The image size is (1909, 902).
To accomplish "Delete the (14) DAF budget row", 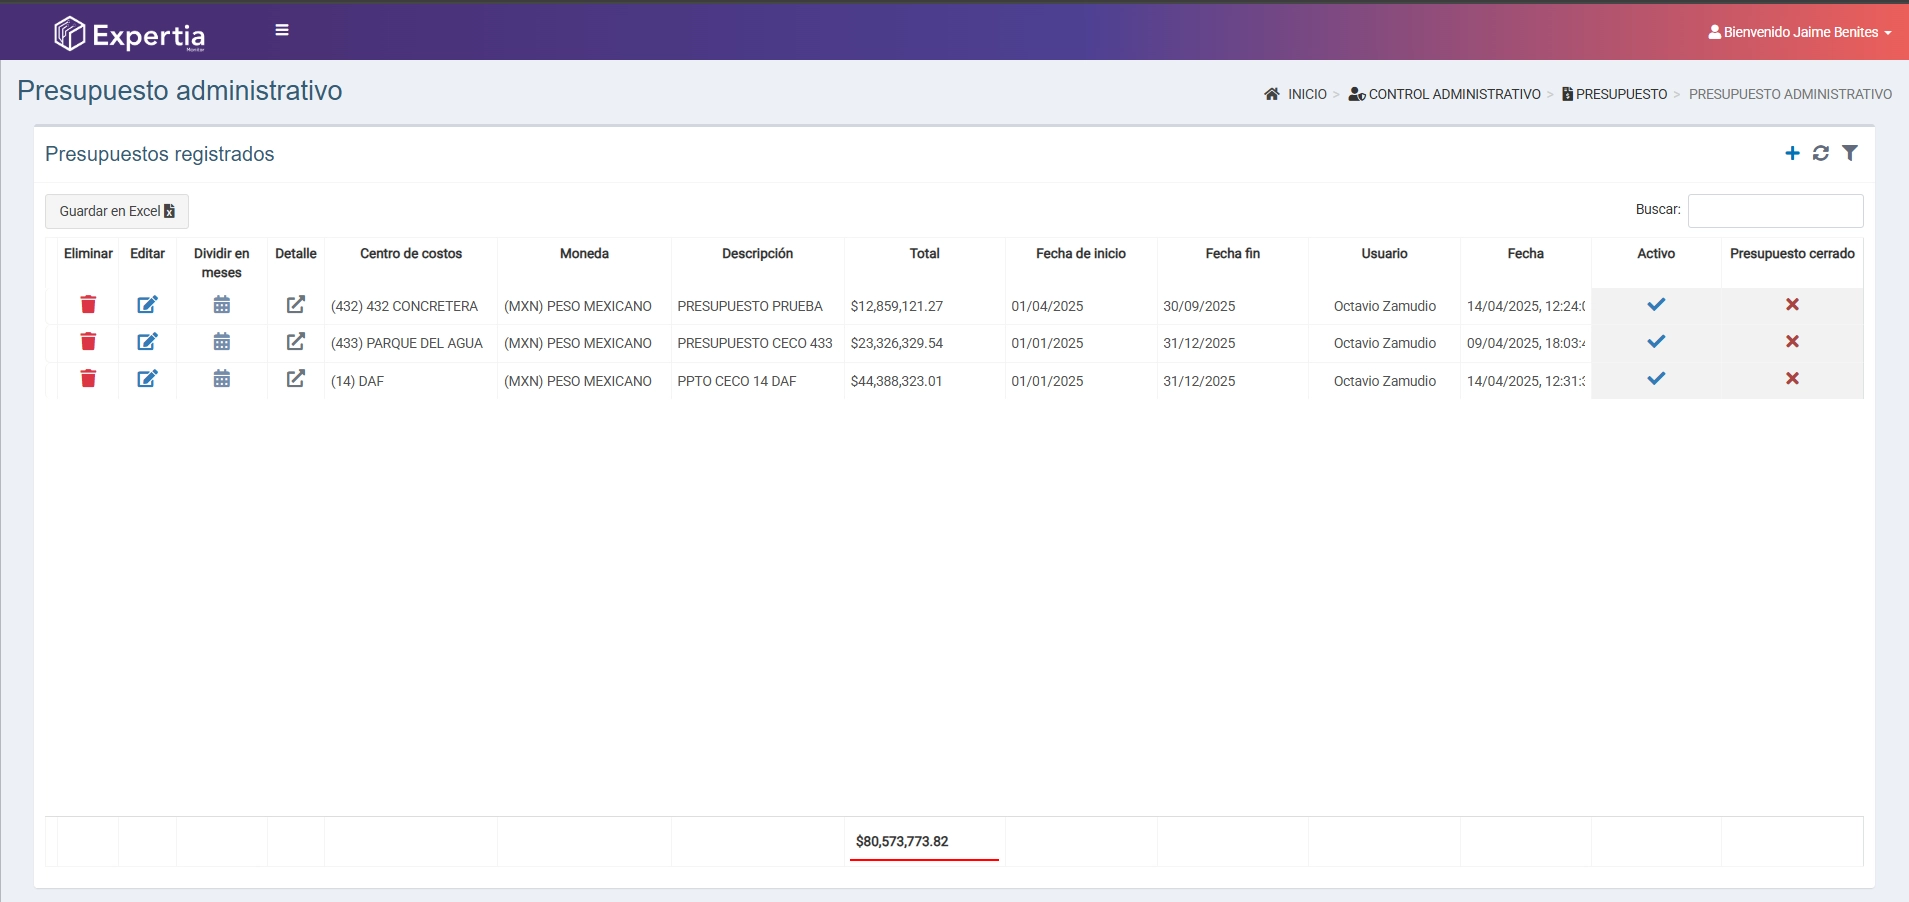I will 88,379.
